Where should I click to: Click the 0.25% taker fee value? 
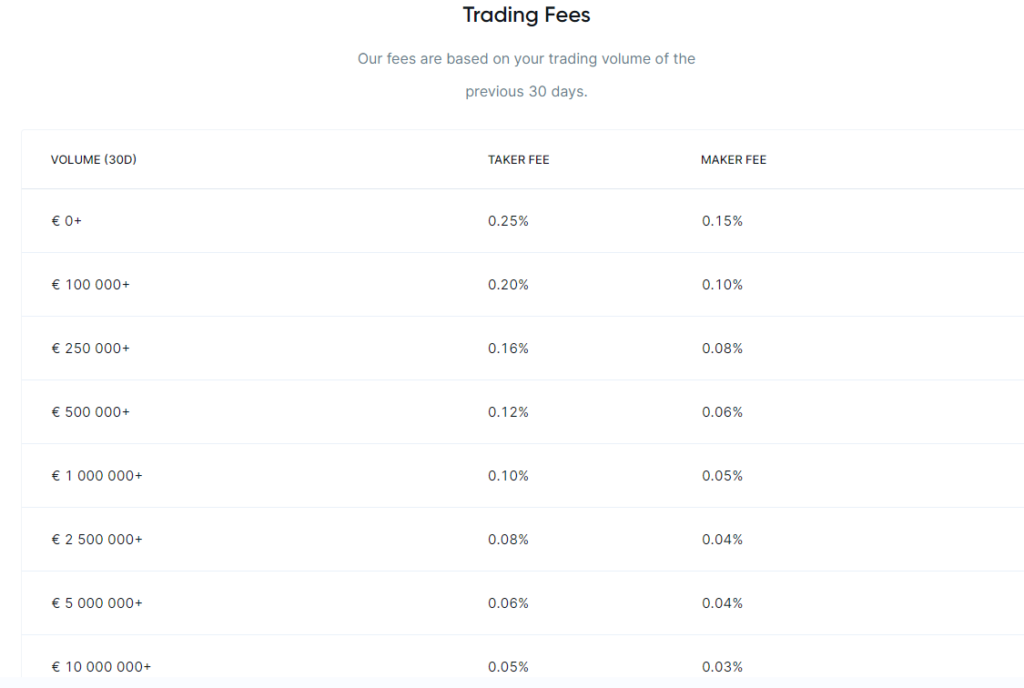coord(508,221)
